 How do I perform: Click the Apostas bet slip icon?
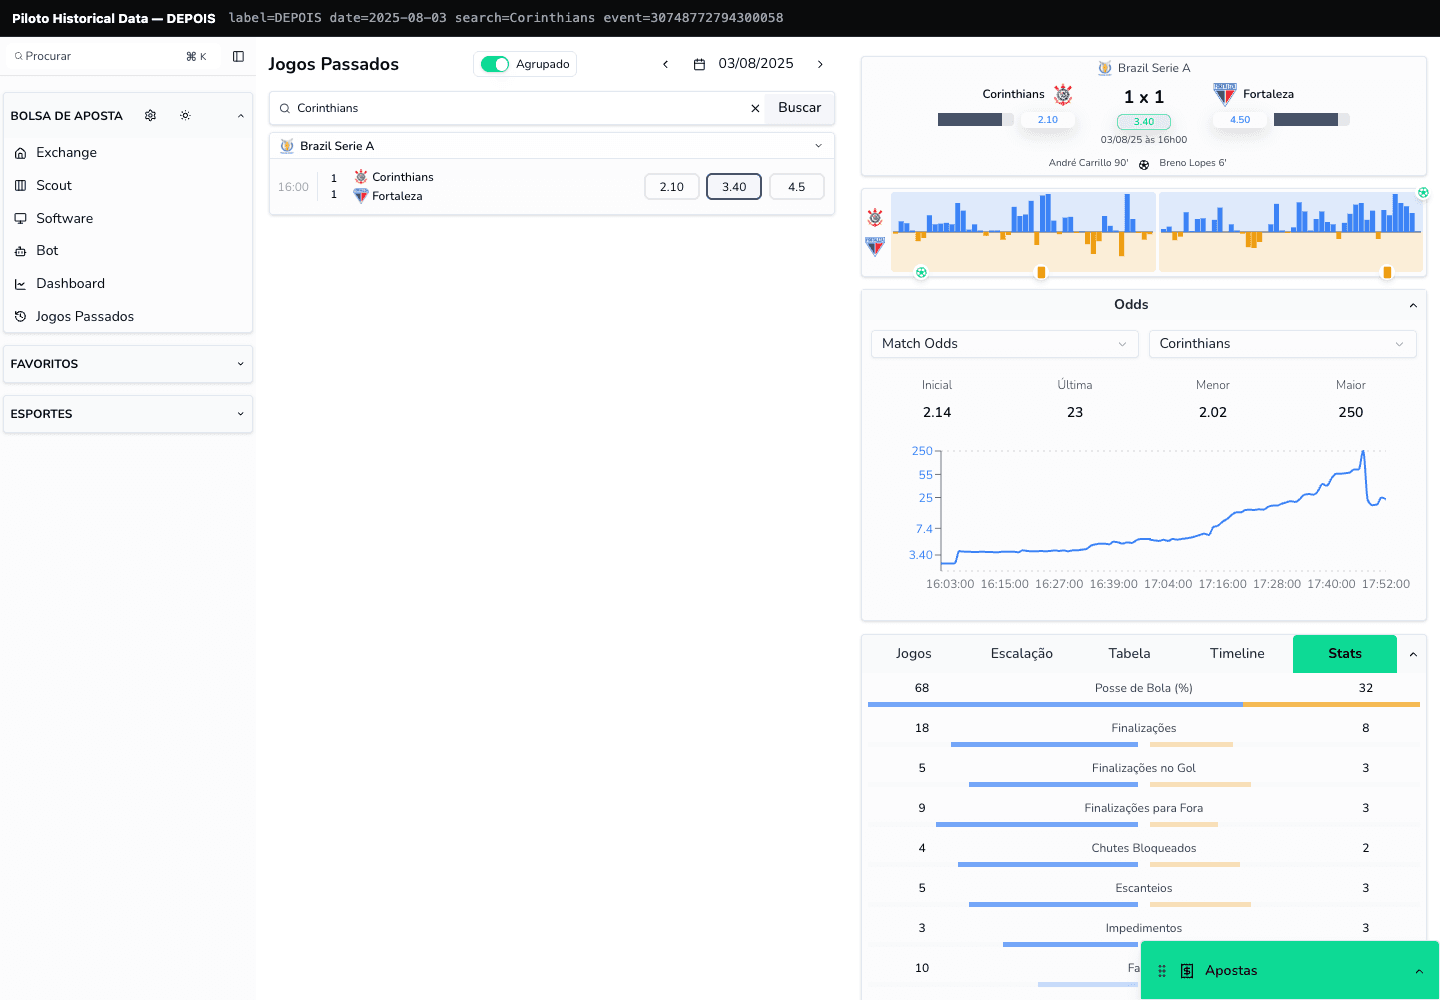point(1187,971)
